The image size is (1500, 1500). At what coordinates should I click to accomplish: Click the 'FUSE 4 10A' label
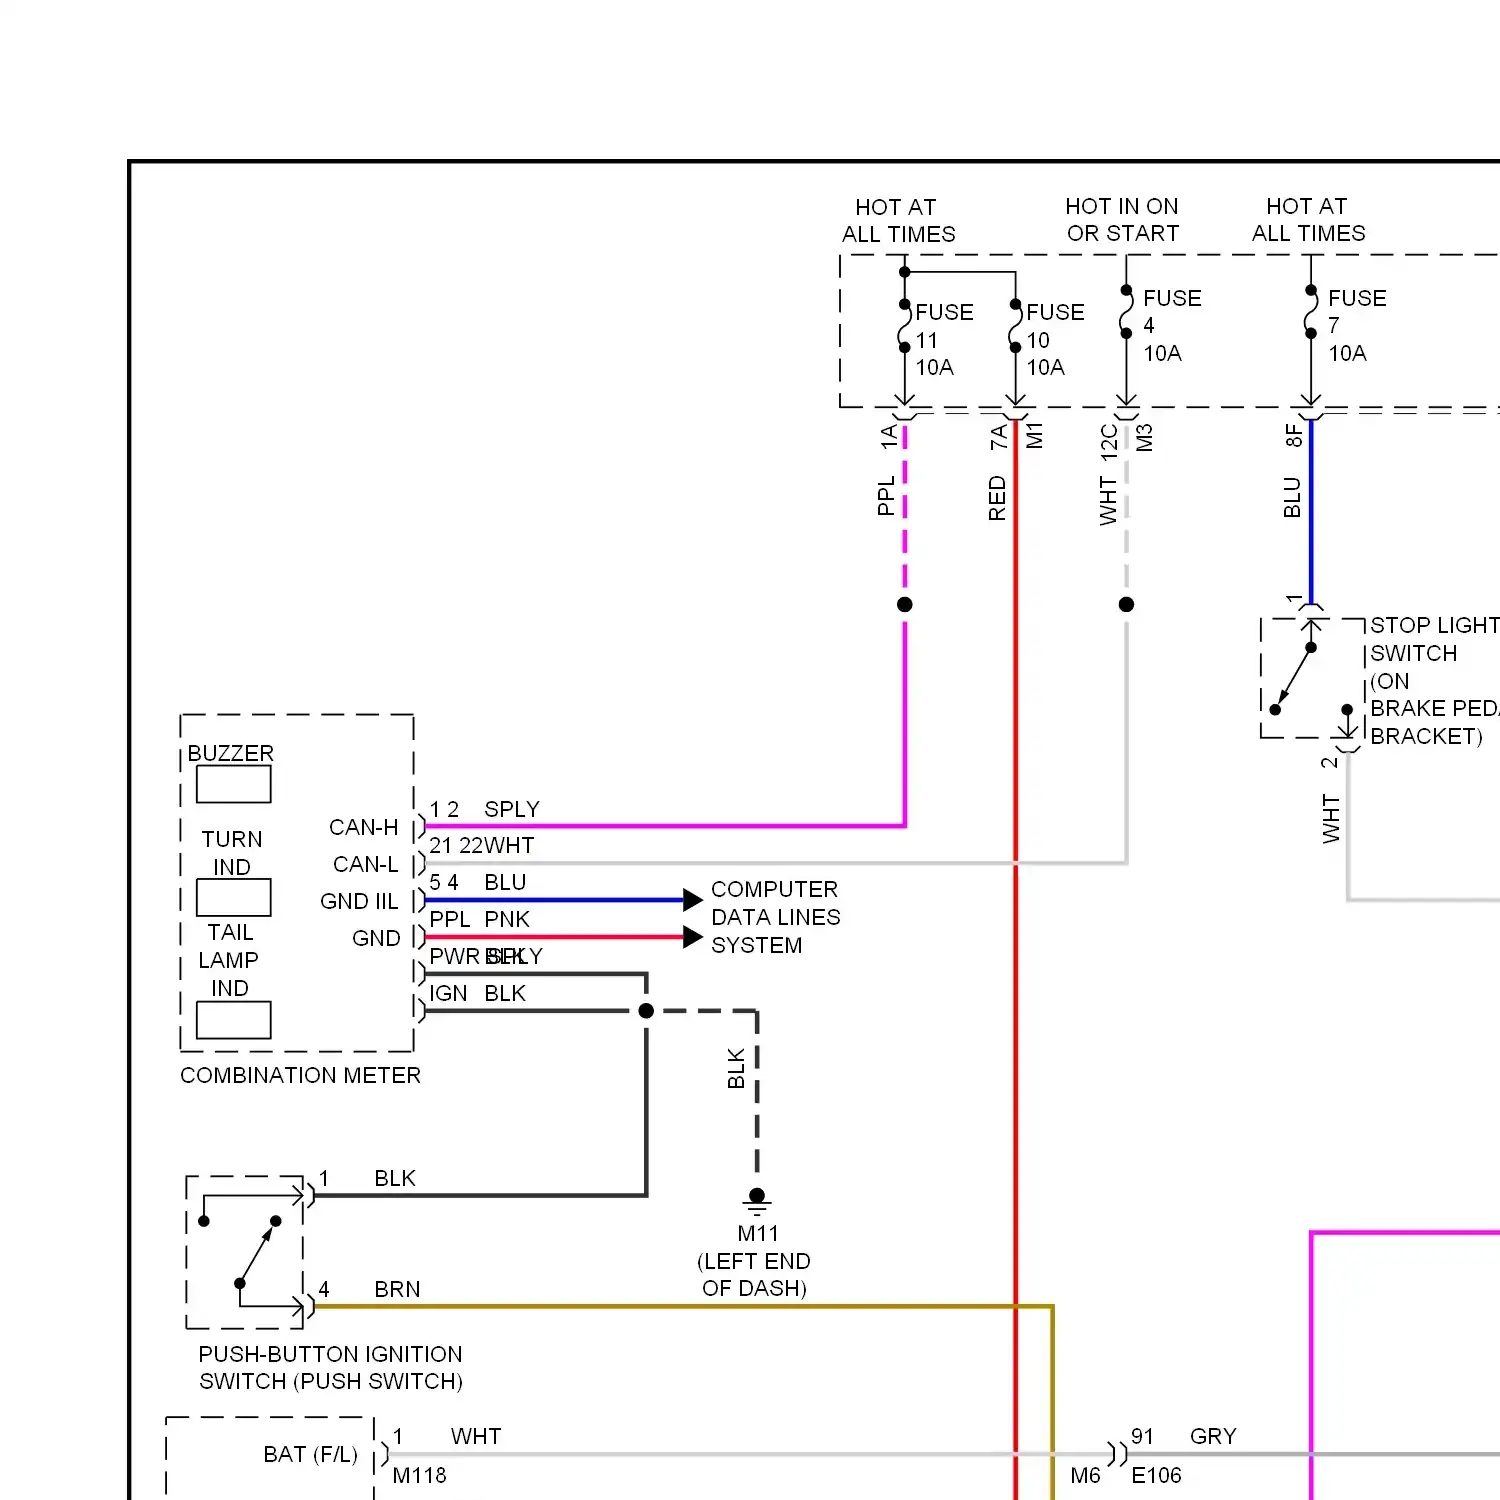[1172, 326]
